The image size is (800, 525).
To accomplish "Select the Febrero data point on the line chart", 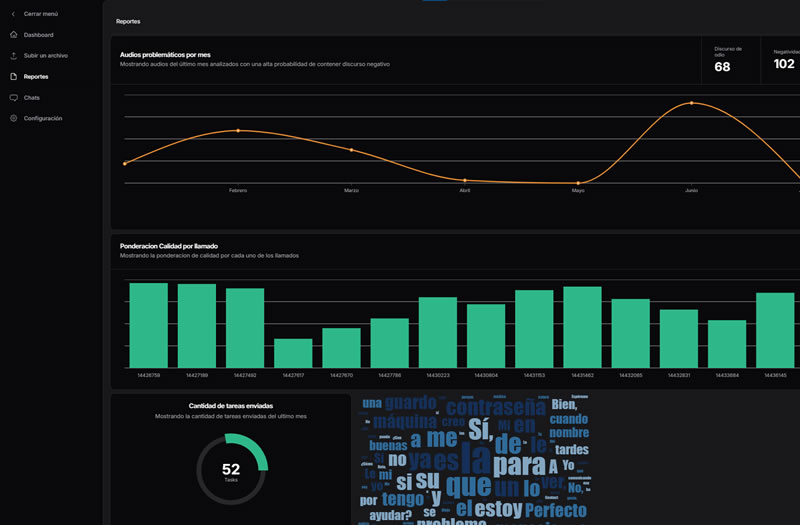I will [238, 131].
